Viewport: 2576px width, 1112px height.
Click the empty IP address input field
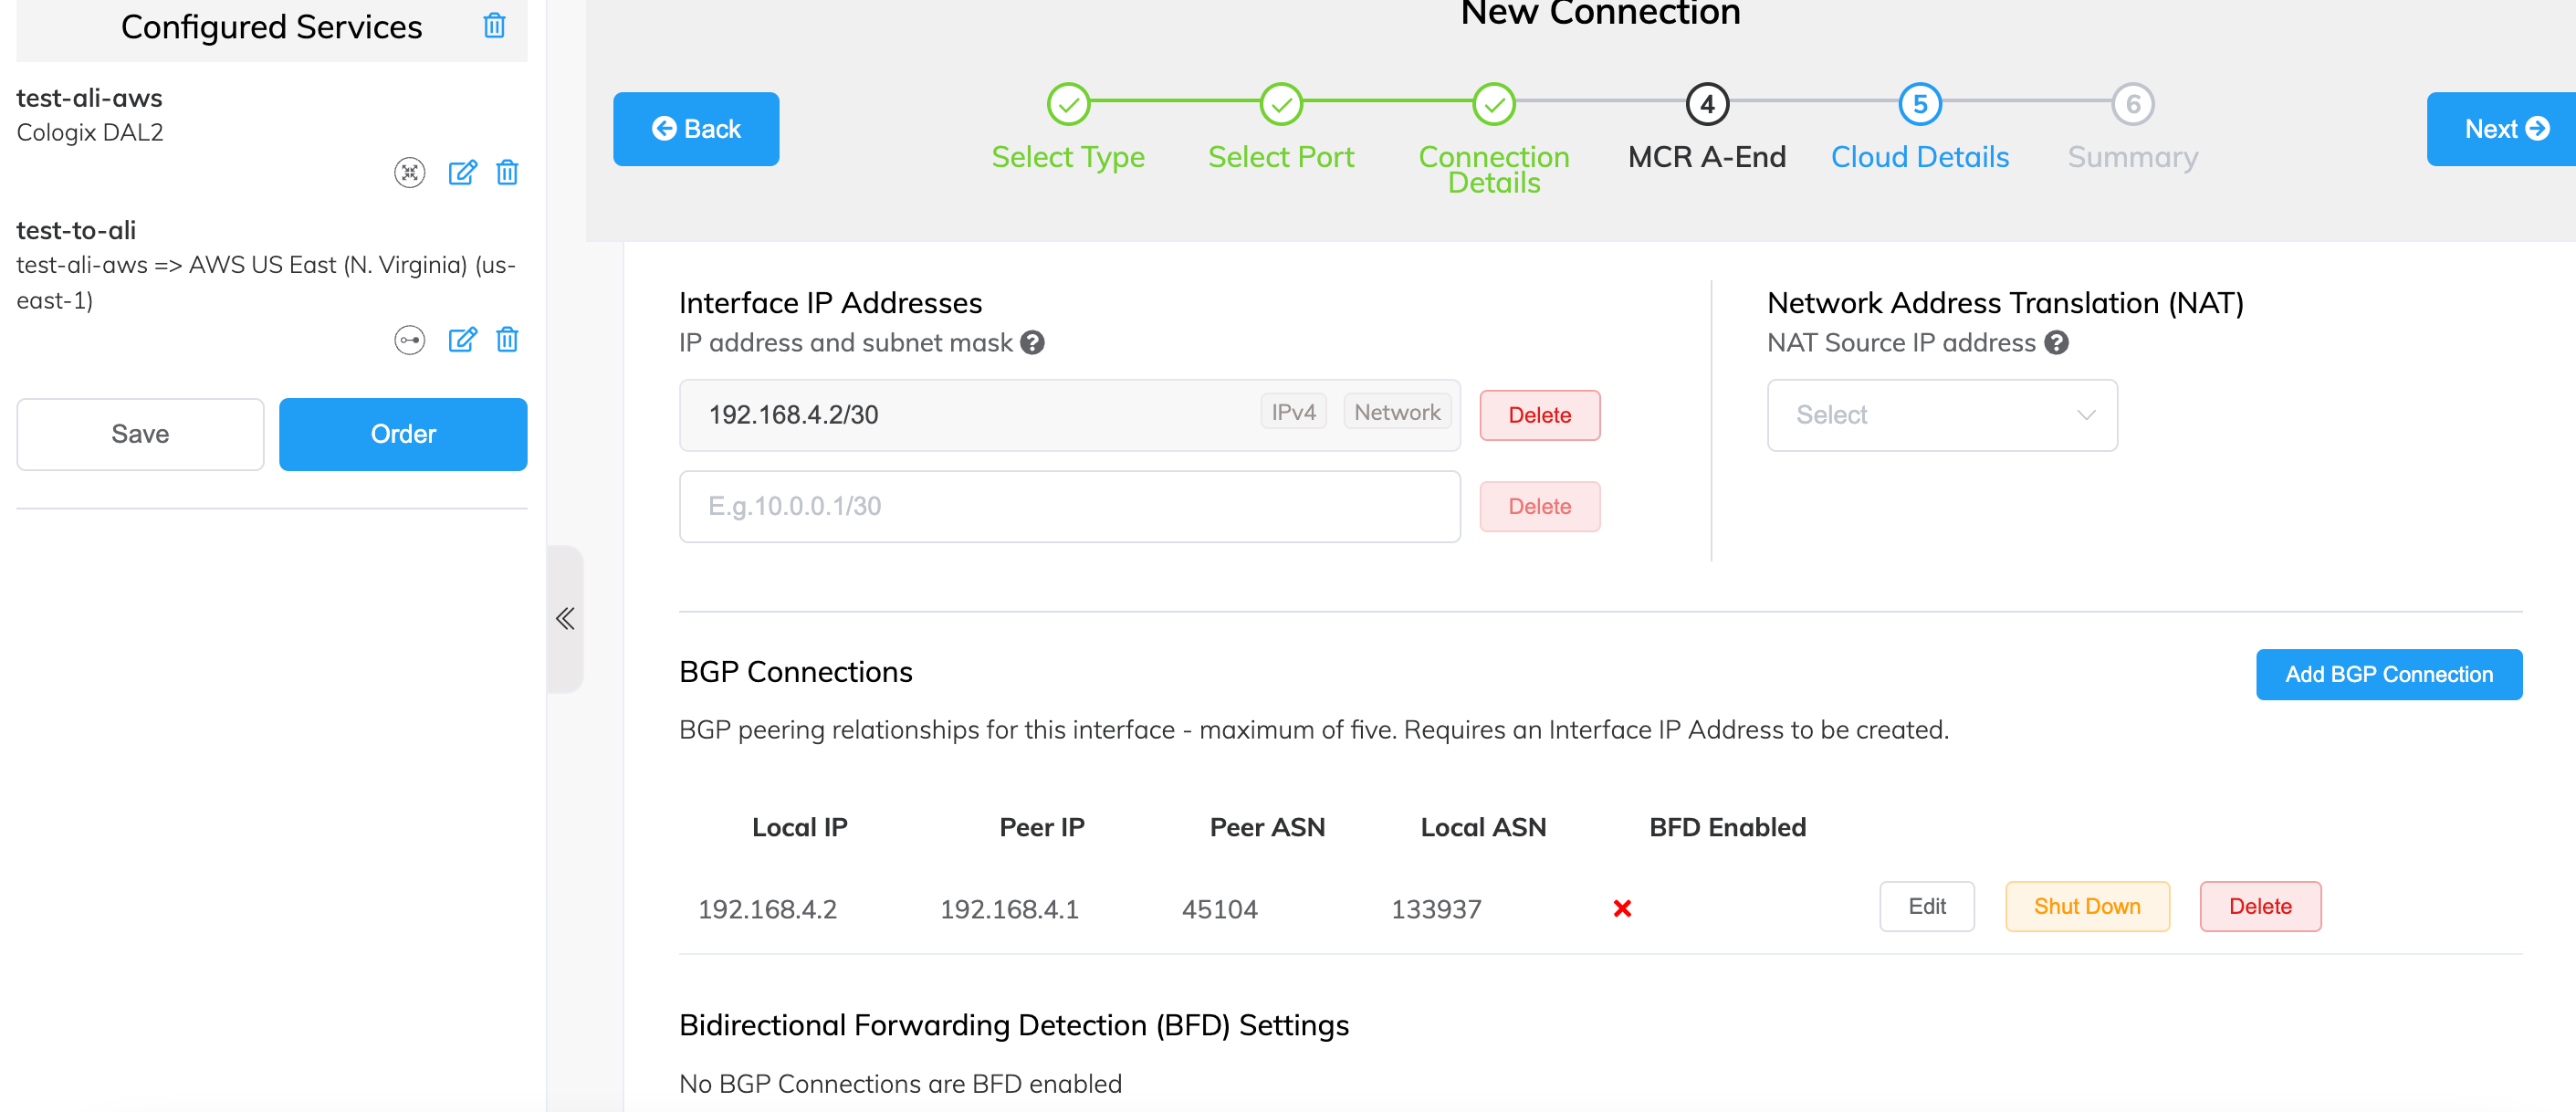tap(1070, 507)
